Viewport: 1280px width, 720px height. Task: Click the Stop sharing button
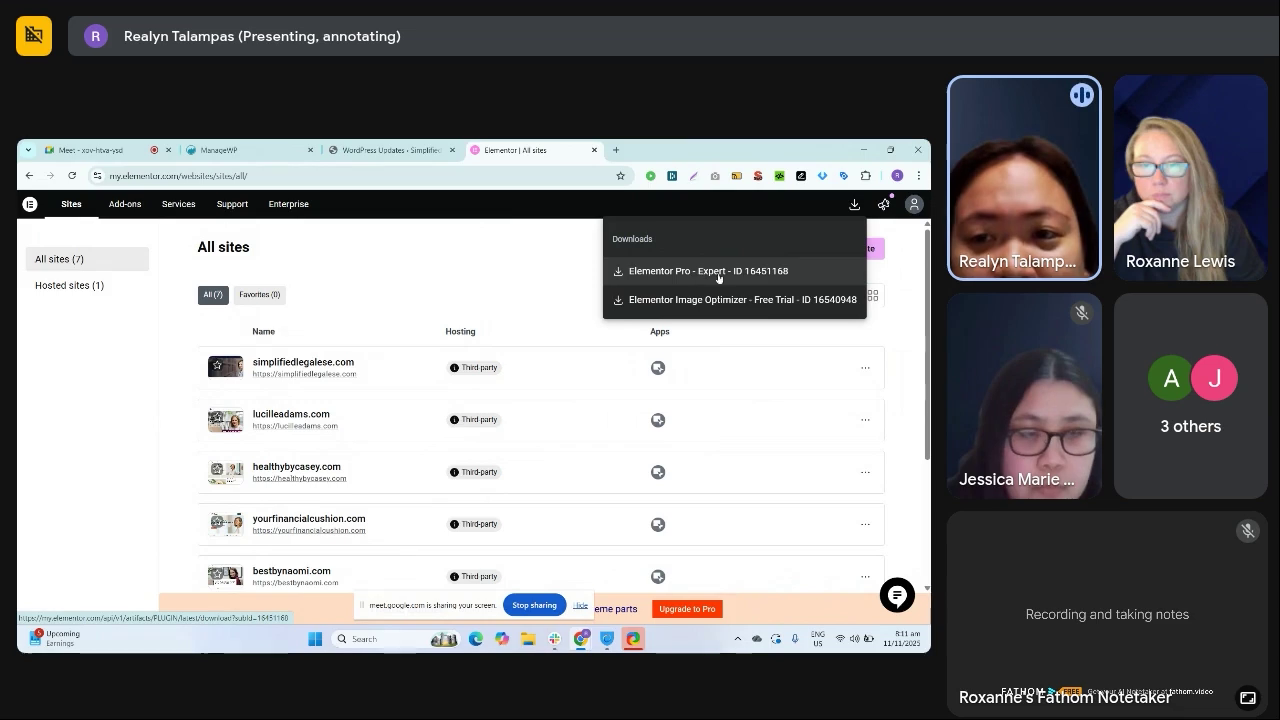pyautogui.click(x=534, y=605)
